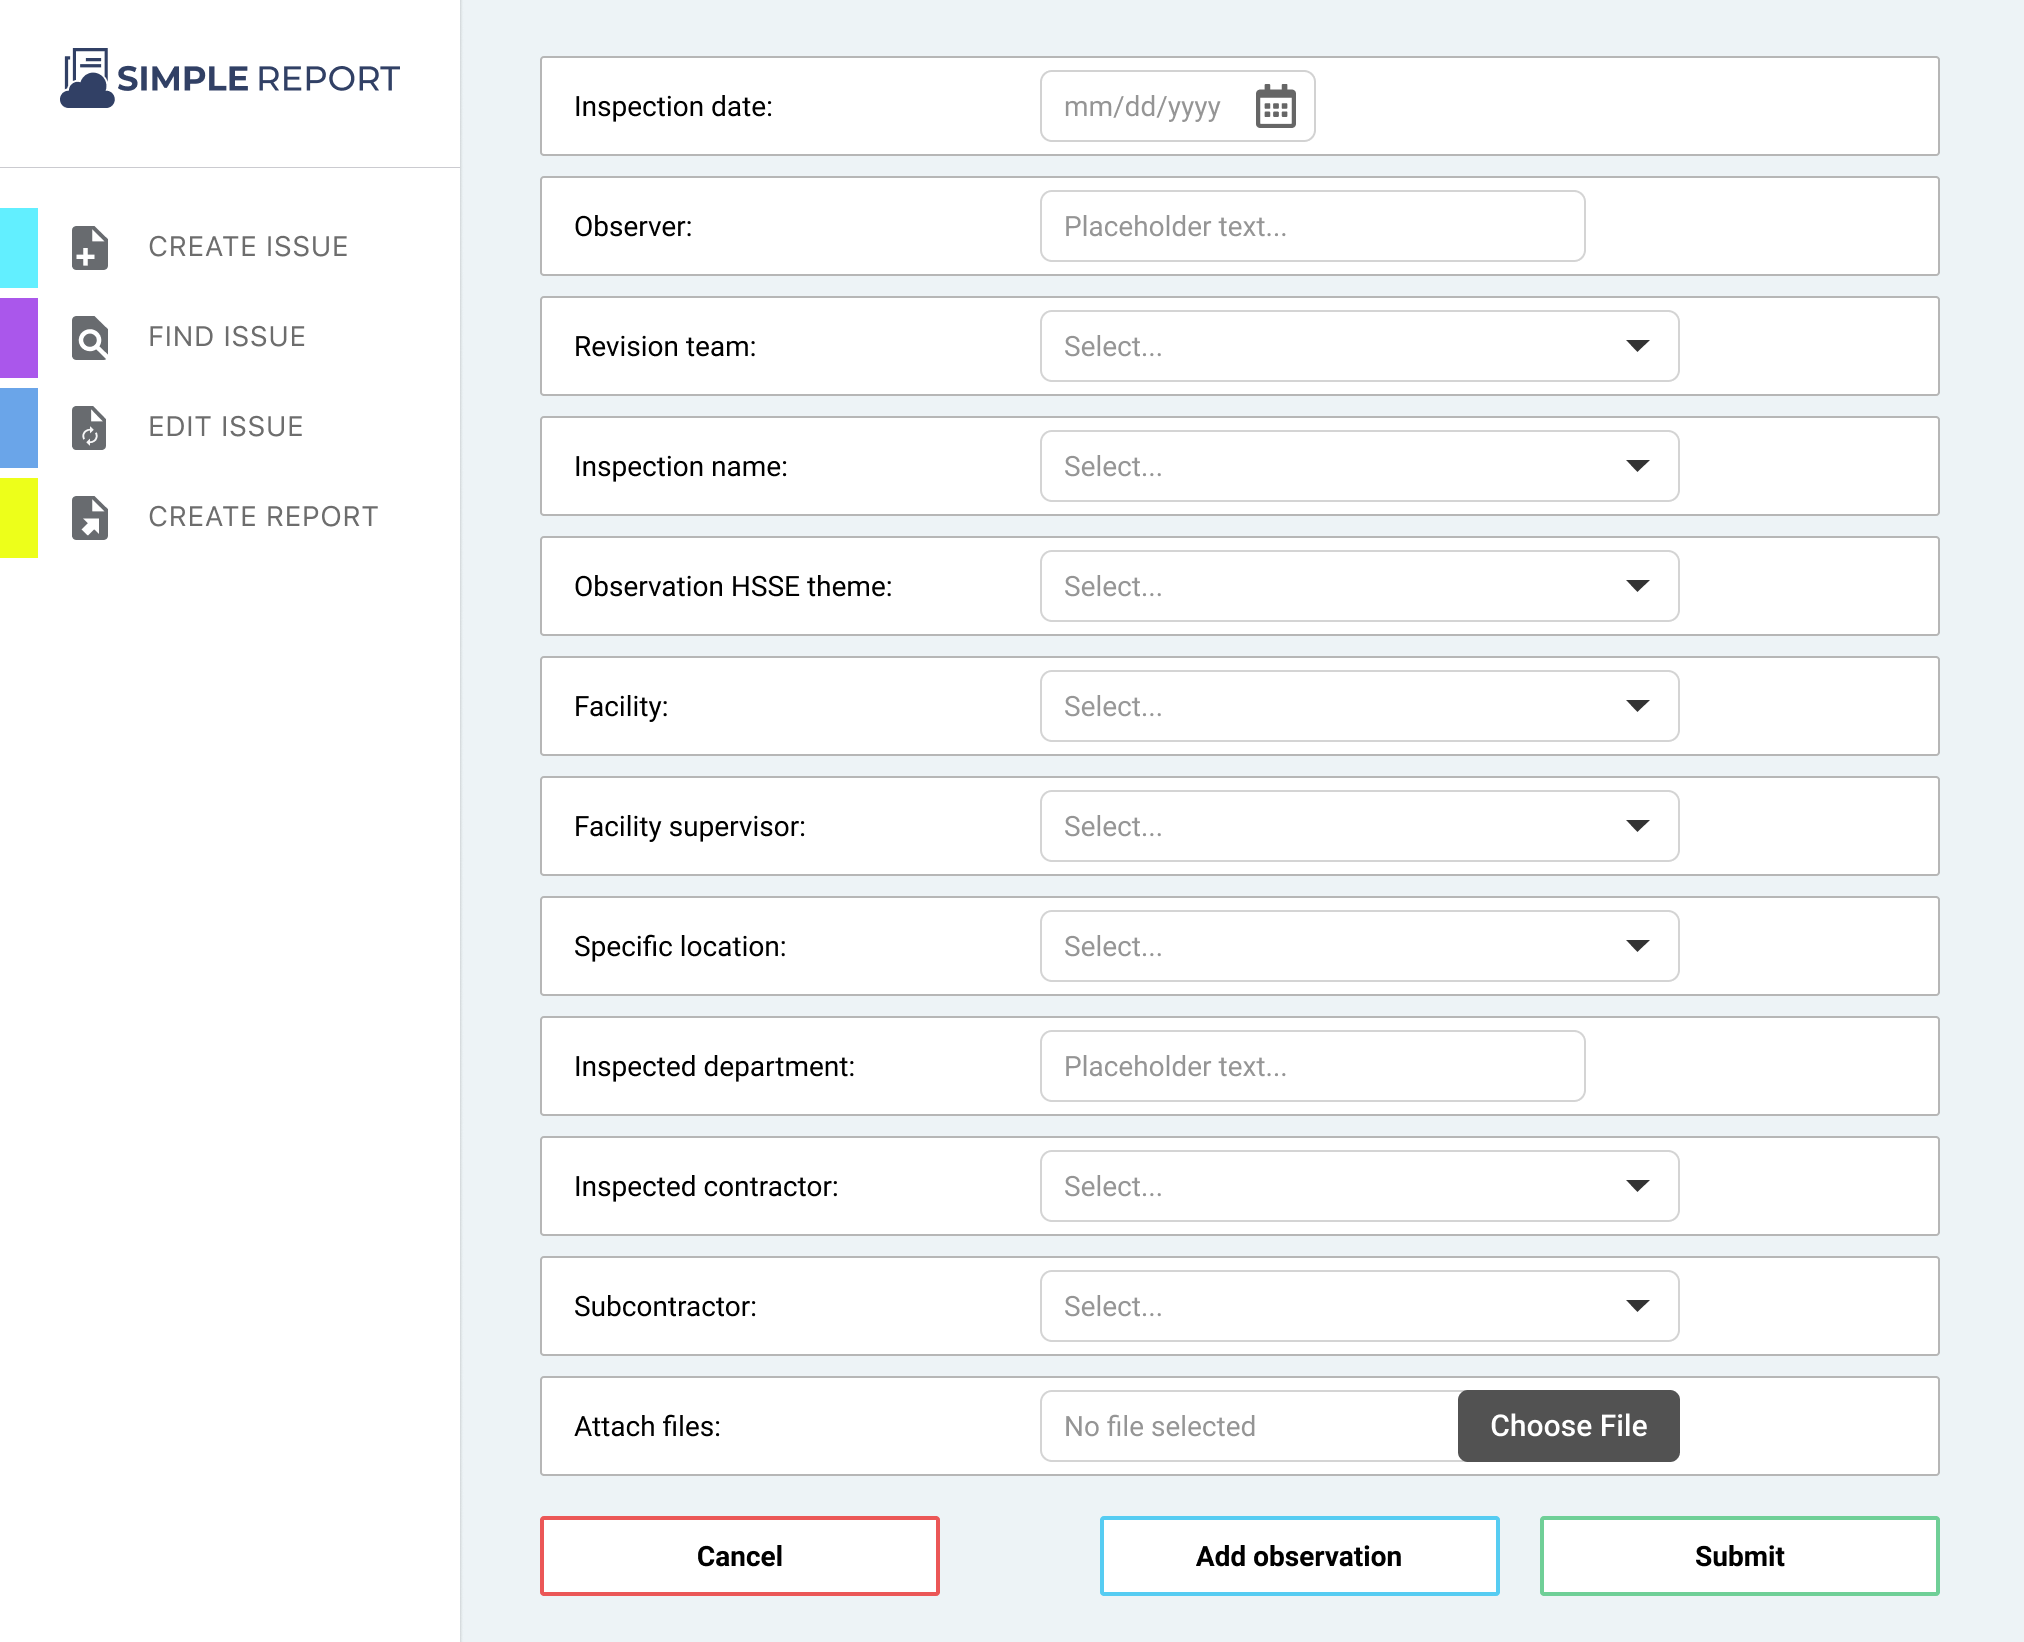Expand the Facility supervisor dropdown arrow

click(x=1637, y=826)
